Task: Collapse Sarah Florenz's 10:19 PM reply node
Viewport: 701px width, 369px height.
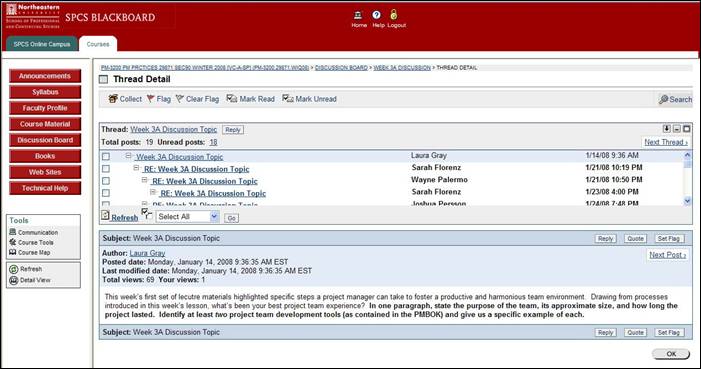Action: point(136,168)
